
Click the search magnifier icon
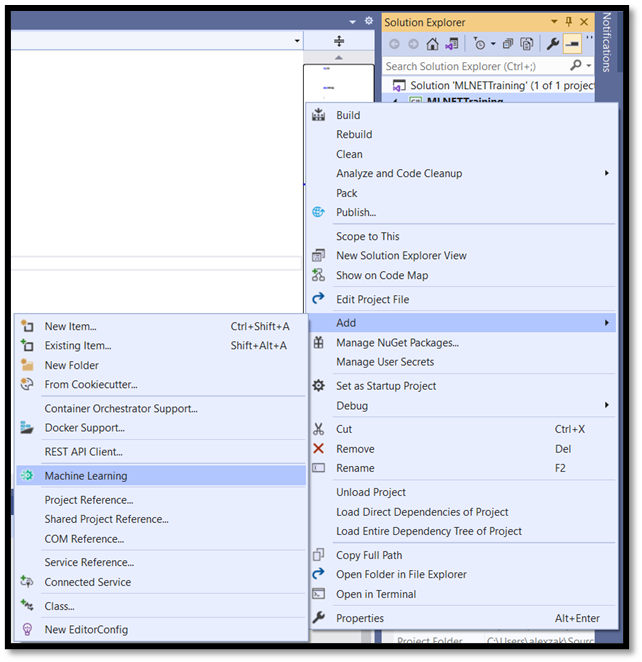[x=575, y=65]
